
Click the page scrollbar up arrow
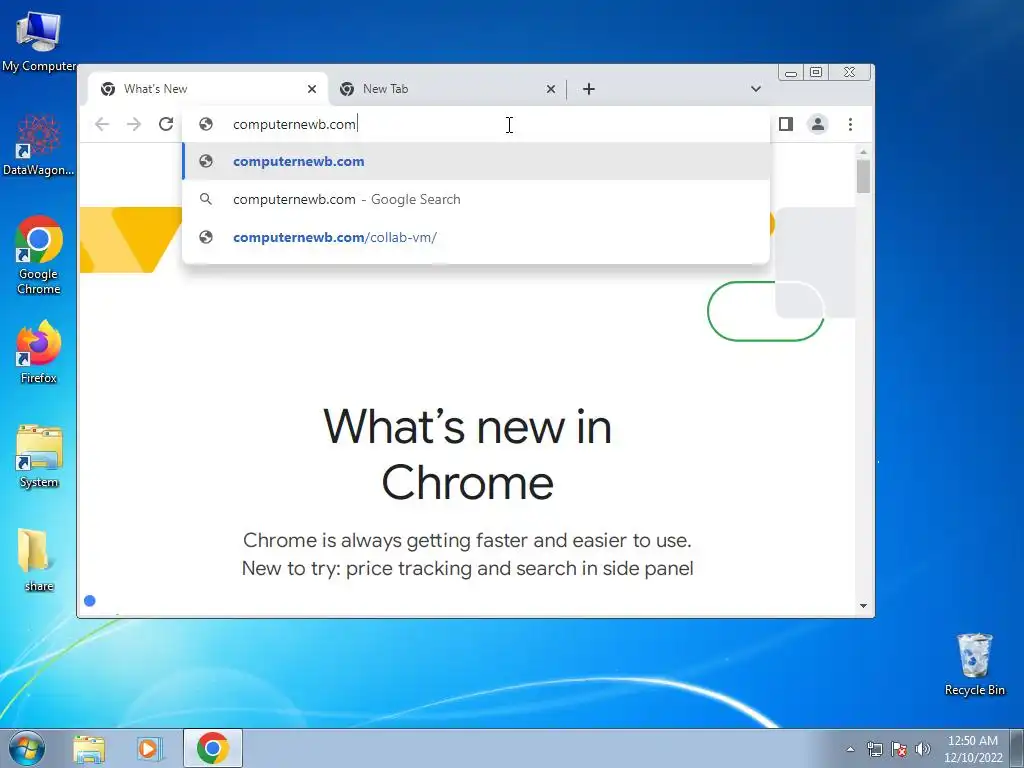coord(863,152)
